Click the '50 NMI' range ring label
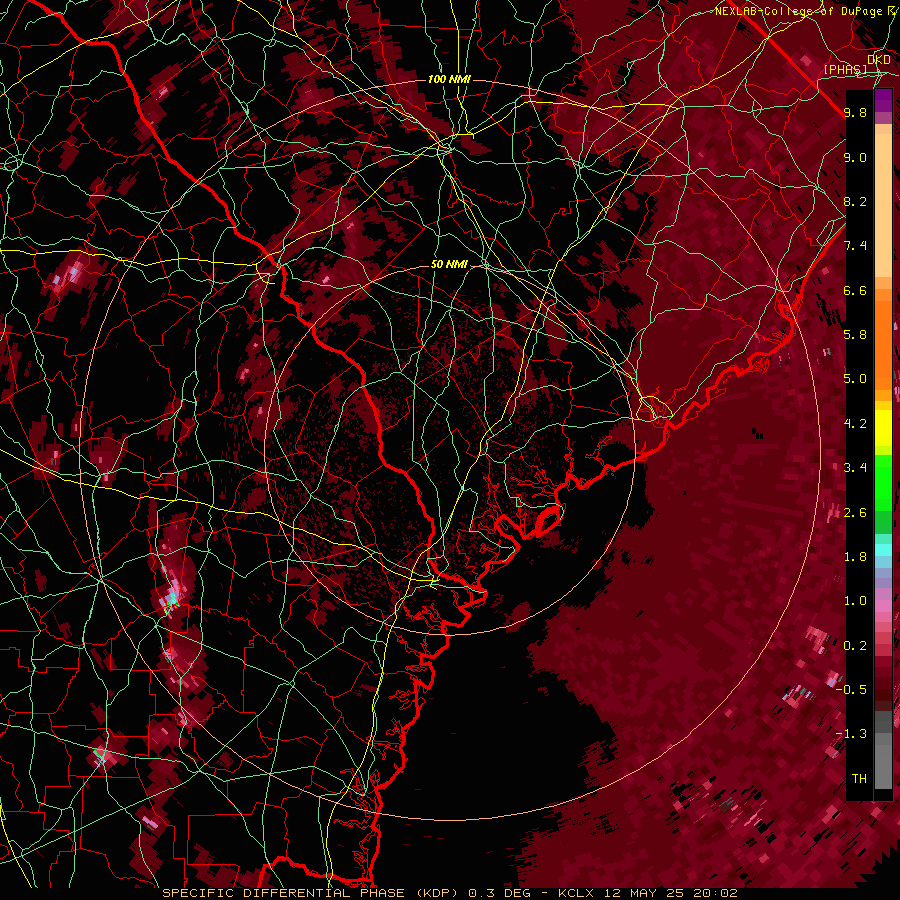This screenshot has width=900, height=900. click(449, 265)
